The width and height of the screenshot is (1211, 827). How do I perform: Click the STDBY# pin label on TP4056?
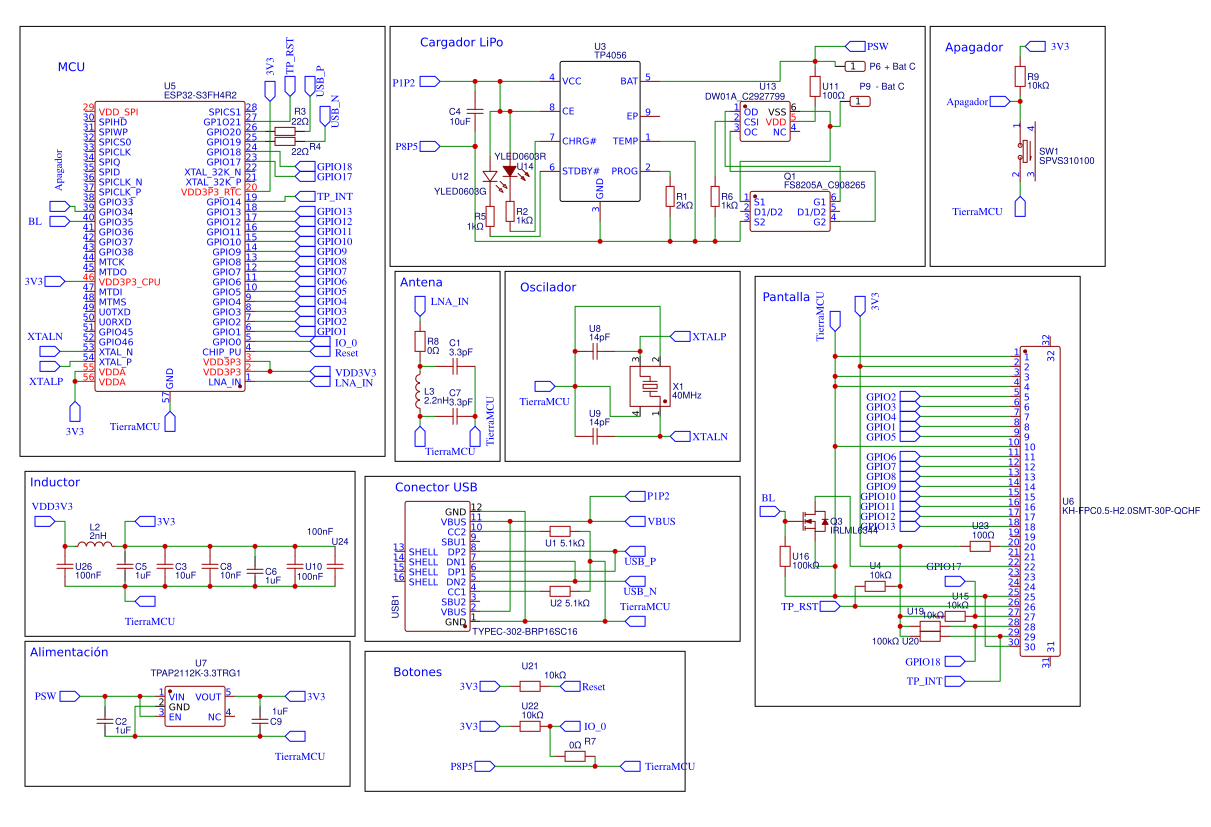(x=579, y=170)
